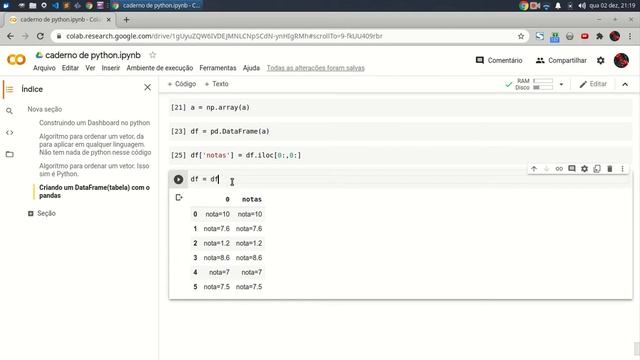Click the page vertical scrollbar
640x360 pixels.
(x=636, y=348)
